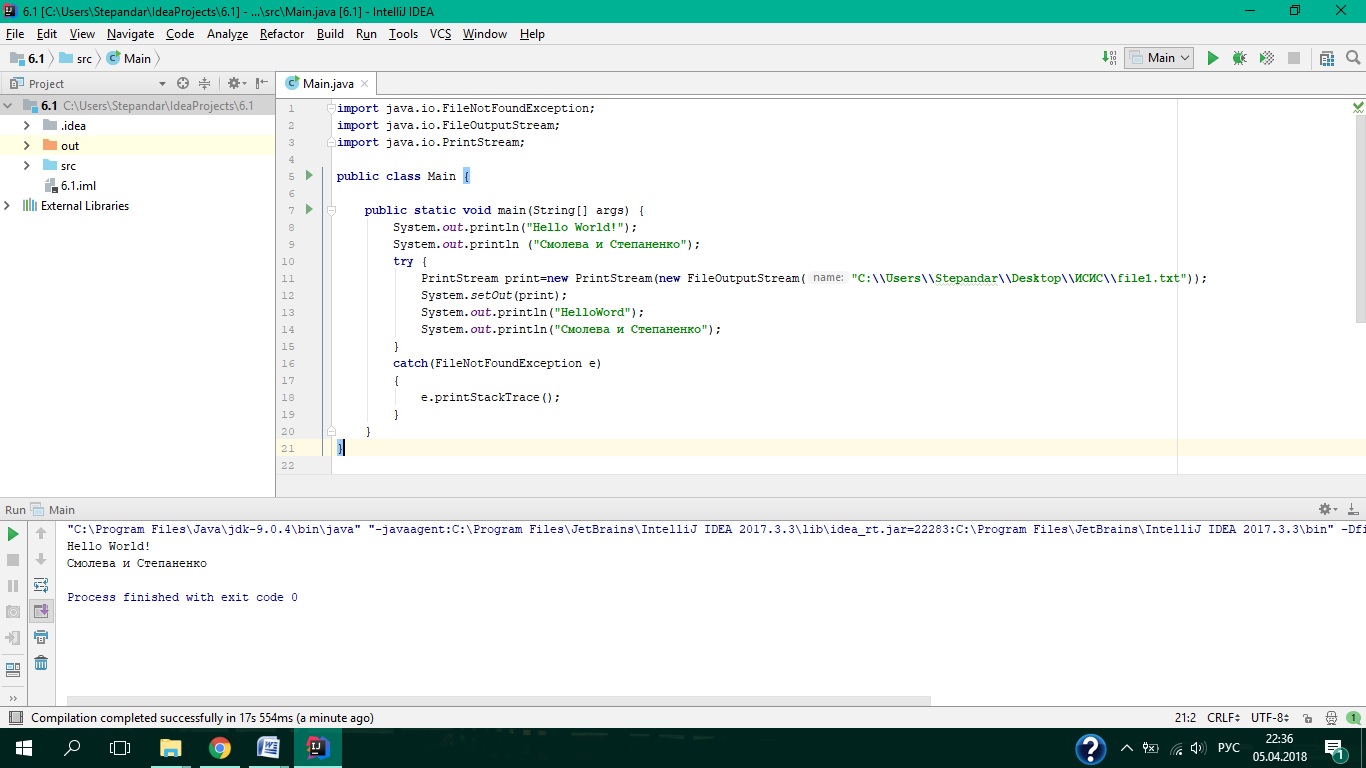
Task: Open the Build menu
Action: click(330, 34)
